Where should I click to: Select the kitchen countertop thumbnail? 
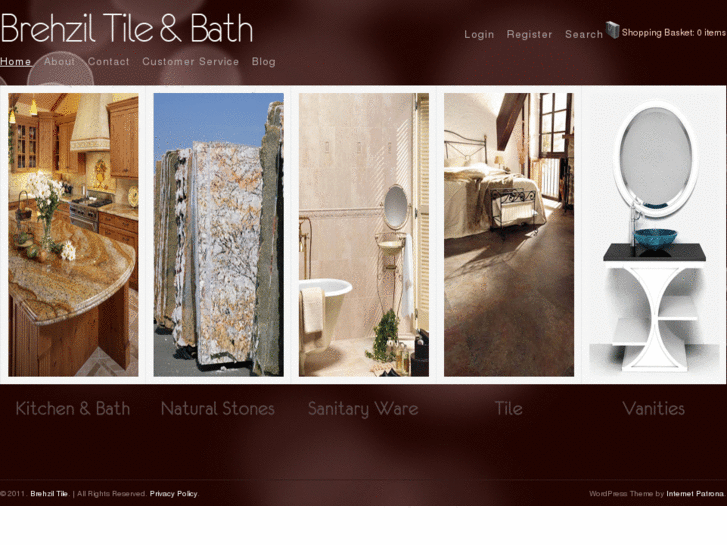coord(73,235)
